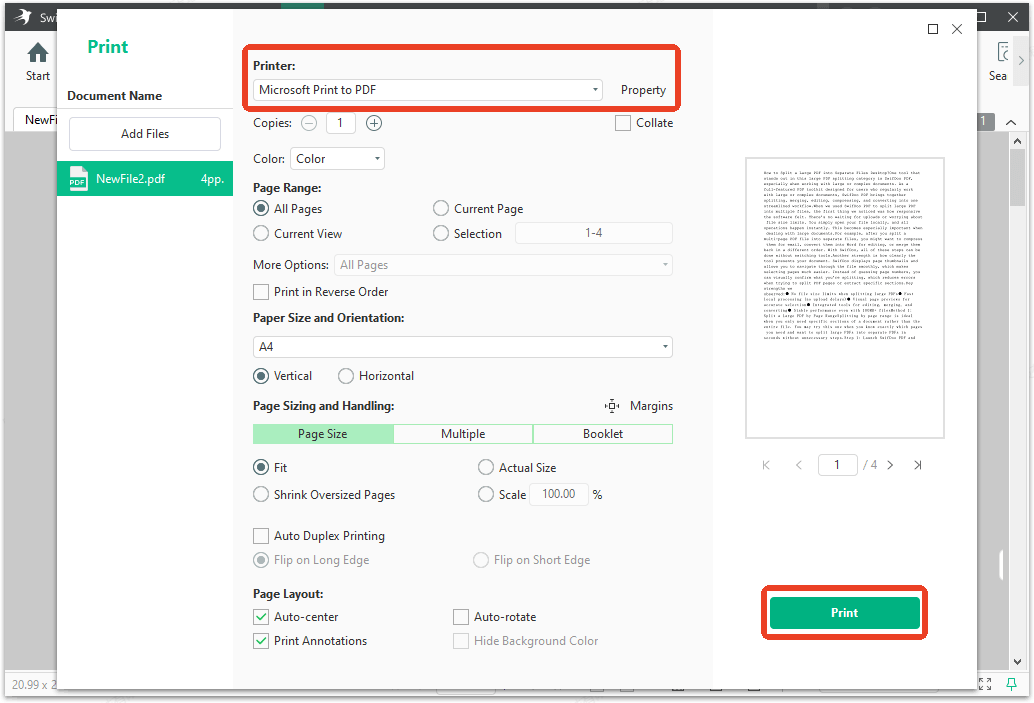
Task: Uncheck Print Annotations option
Action: (261, 640)
